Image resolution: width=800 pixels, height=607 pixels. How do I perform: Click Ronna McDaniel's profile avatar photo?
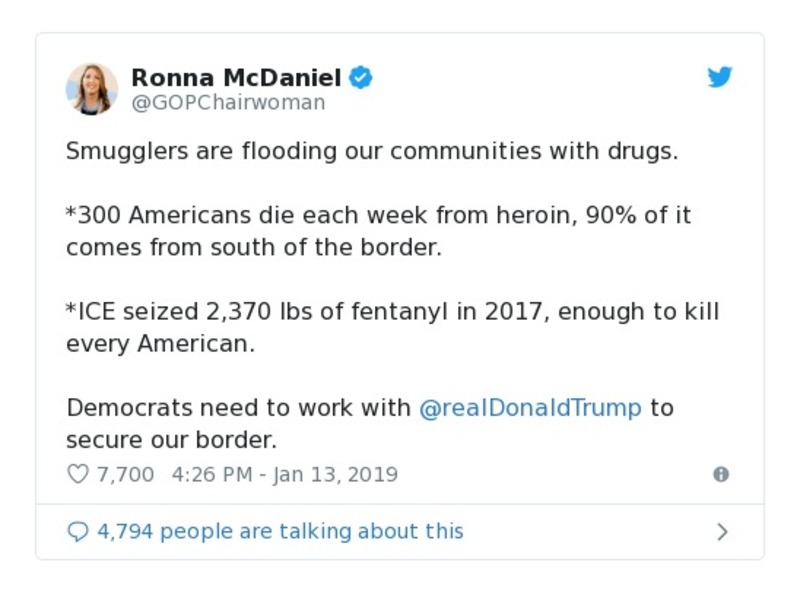click(92, 88)
